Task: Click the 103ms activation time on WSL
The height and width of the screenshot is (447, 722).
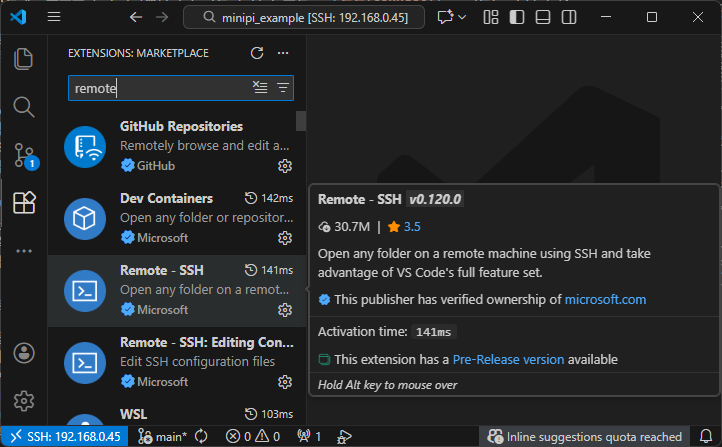Action: 269,414
